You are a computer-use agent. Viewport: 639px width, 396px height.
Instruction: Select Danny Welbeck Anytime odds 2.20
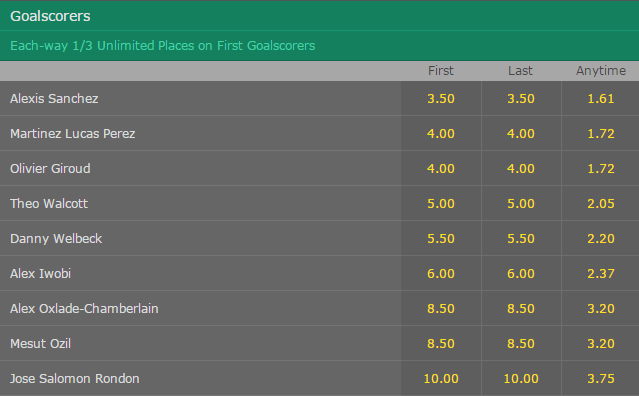click(601, 239)
